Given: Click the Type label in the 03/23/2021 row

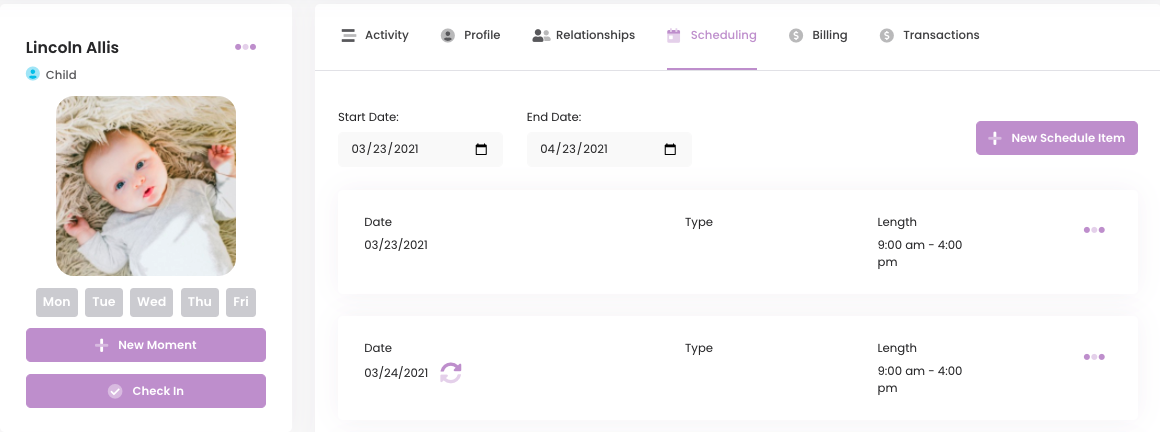Looking at the screenshot, I should point(698,222).
